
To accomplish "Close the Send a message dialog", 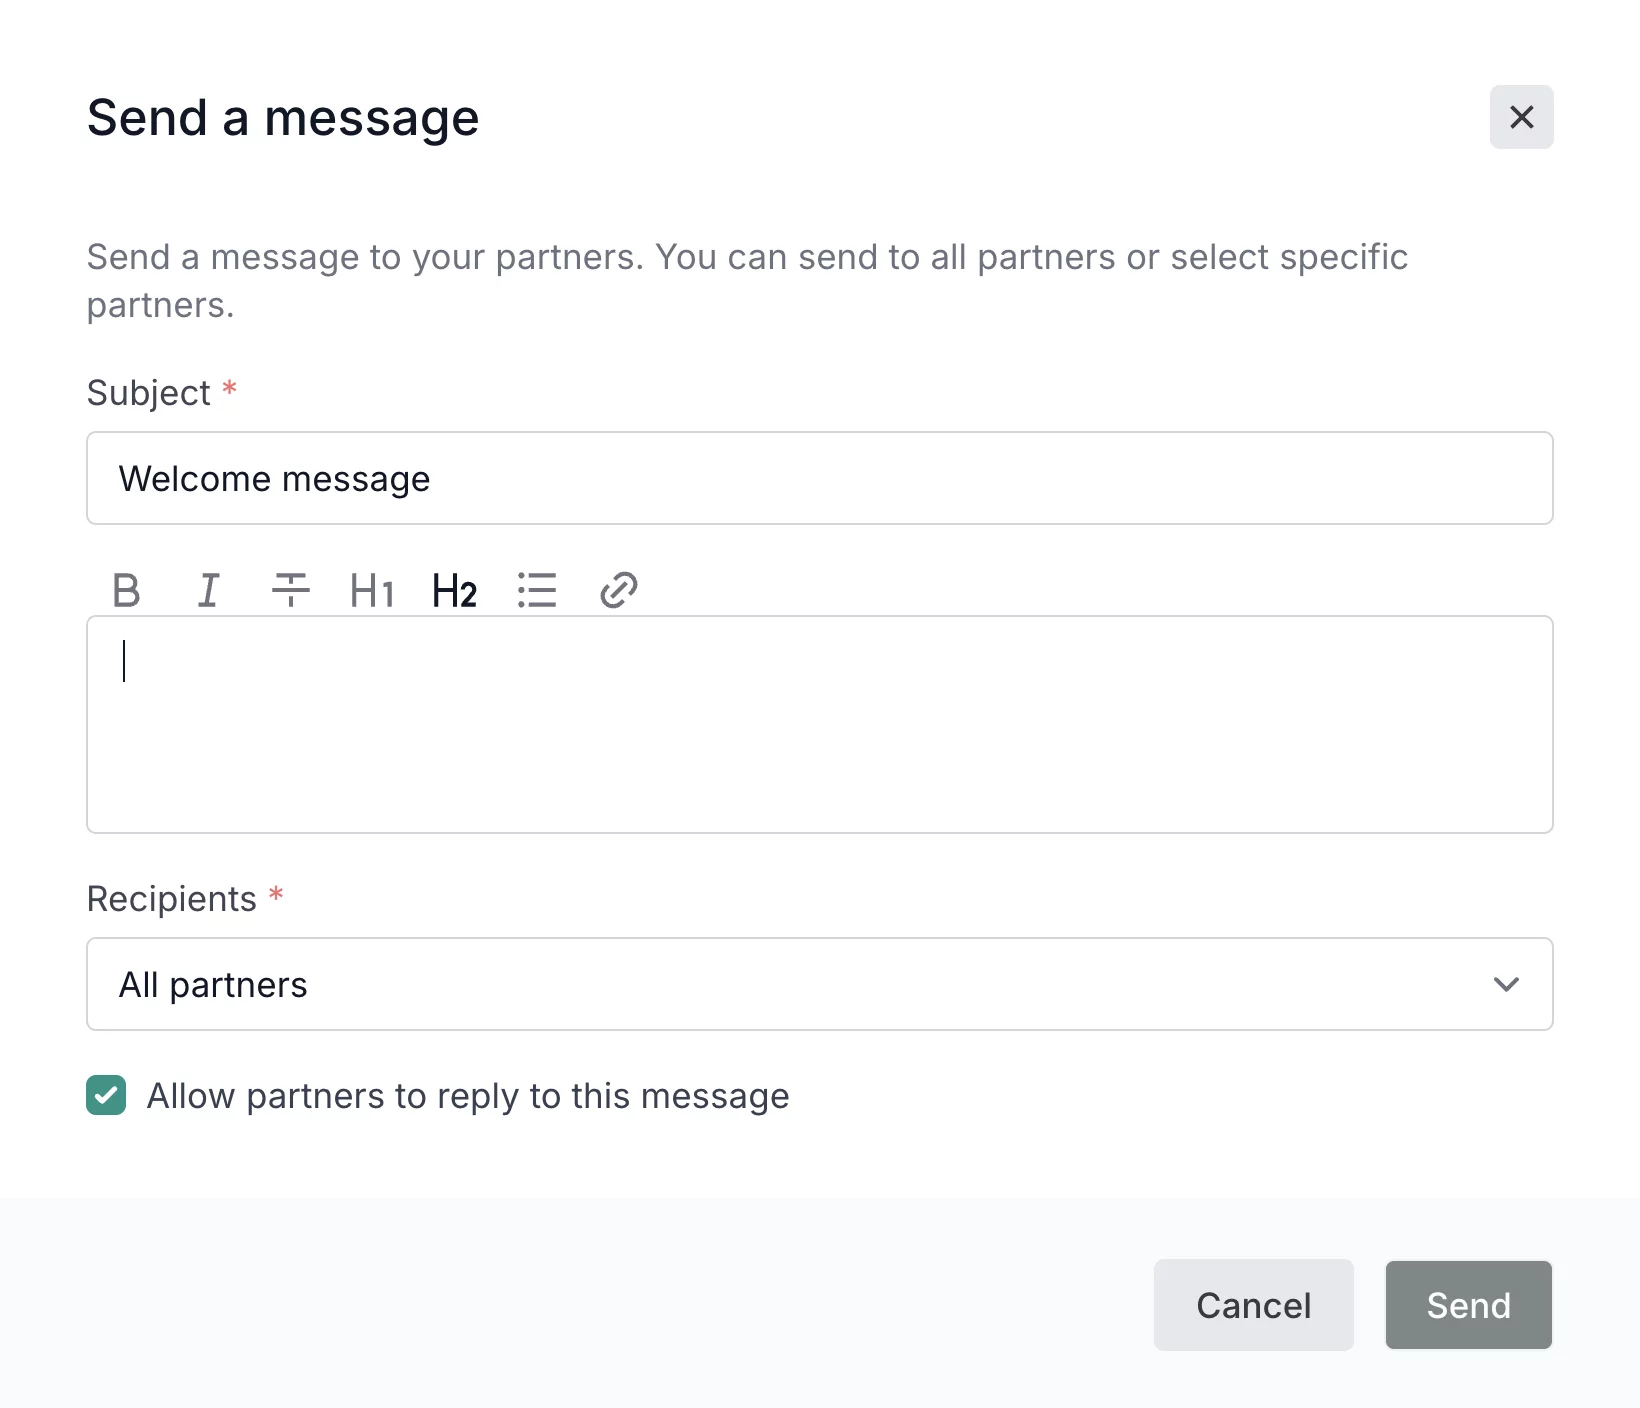I will pos(1521,117).
